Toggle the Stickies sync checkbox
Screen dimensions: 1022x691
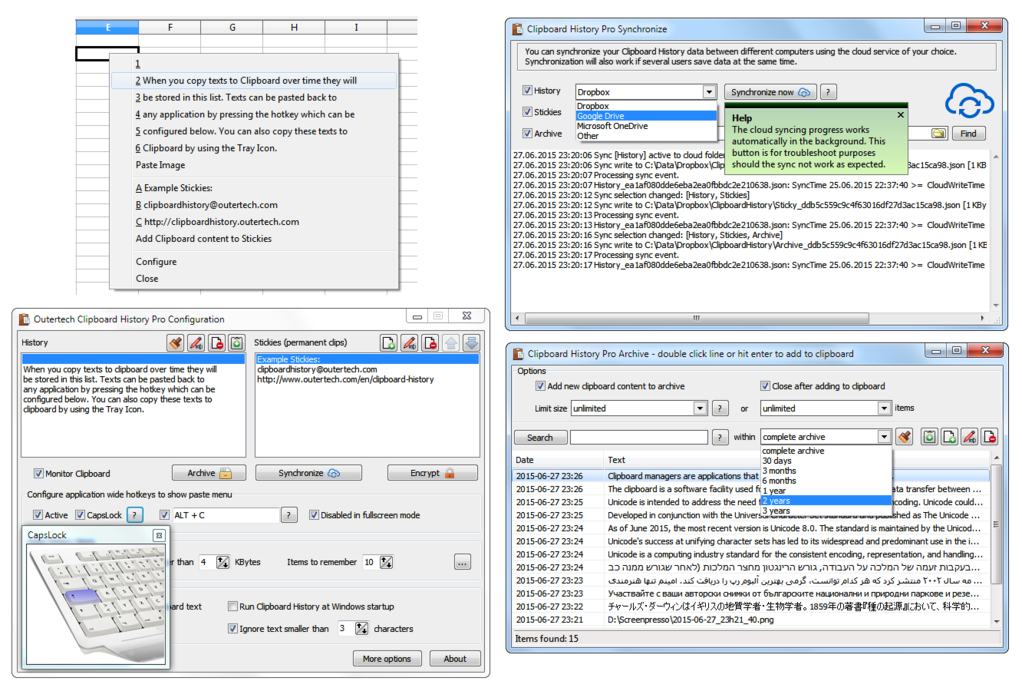tap(527, 112)
